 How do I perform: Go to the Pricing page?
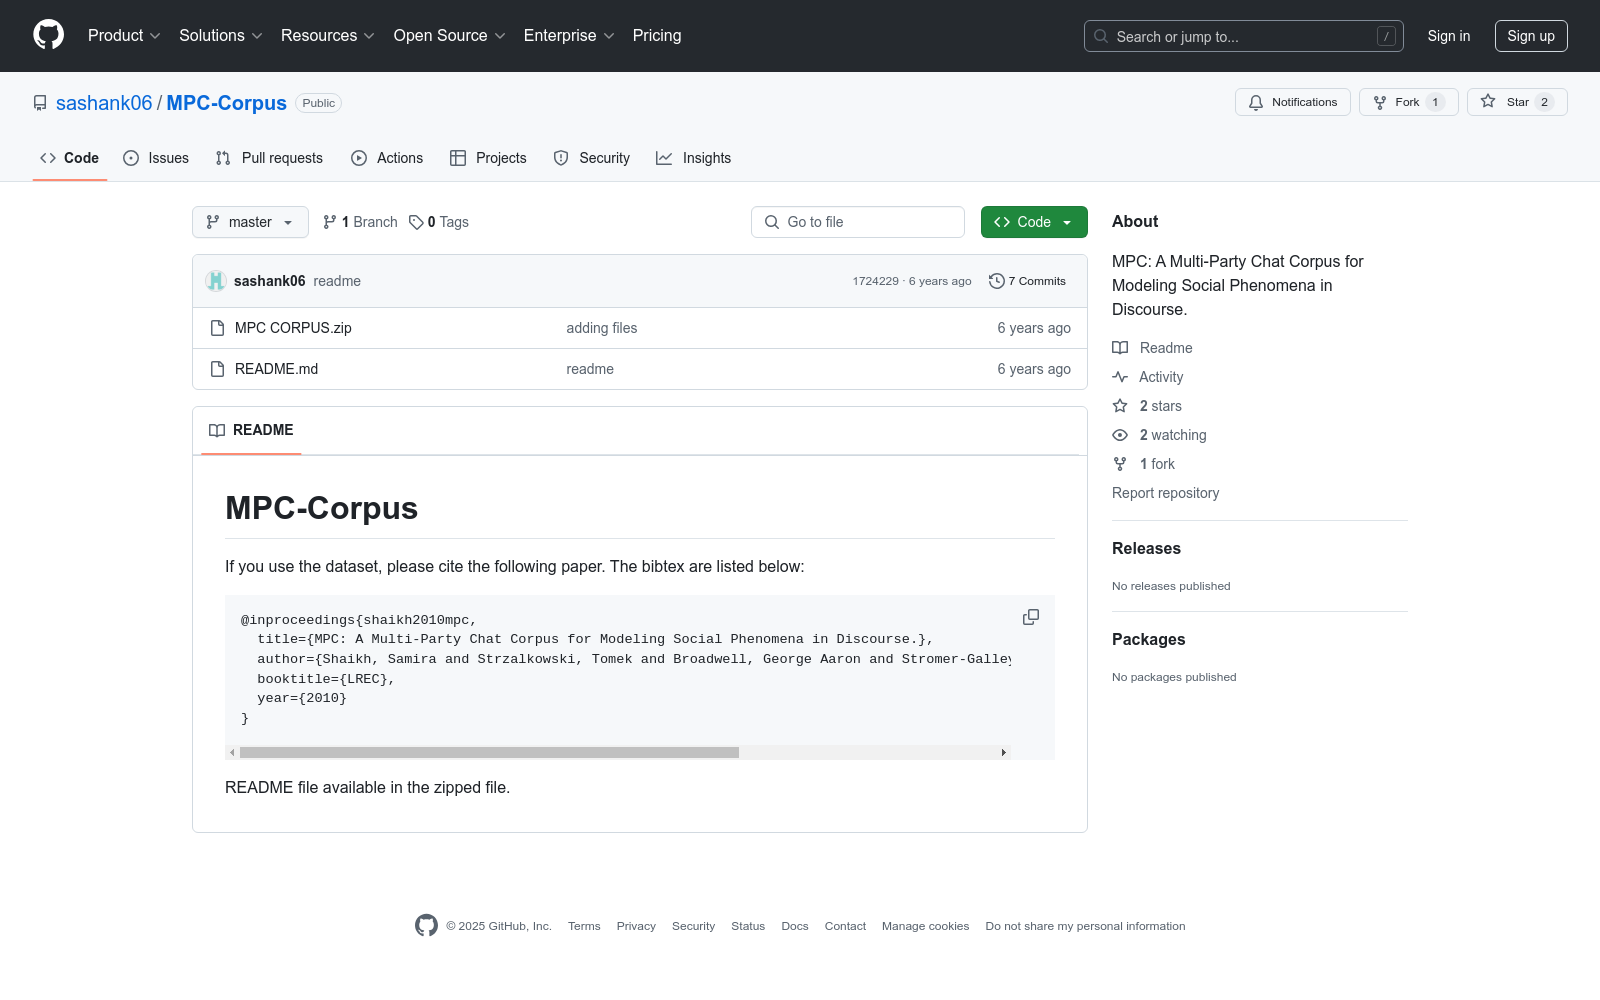tap(657, 36)
